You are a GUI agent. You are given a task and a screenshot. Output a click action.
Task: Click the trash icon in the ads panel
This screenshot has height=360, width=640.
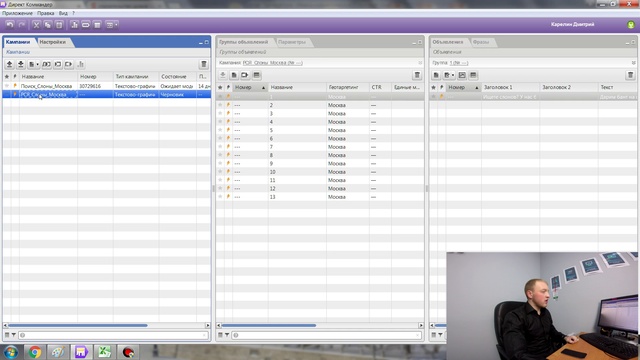pyautogui.click(x=631, y=75)
